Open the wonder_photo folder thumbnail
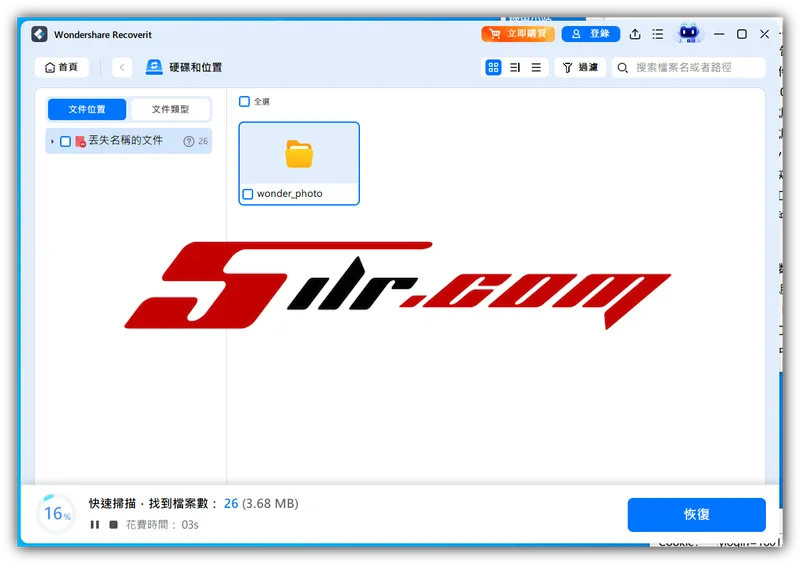This screenshot has width=800, height=564. click(299, 154)
